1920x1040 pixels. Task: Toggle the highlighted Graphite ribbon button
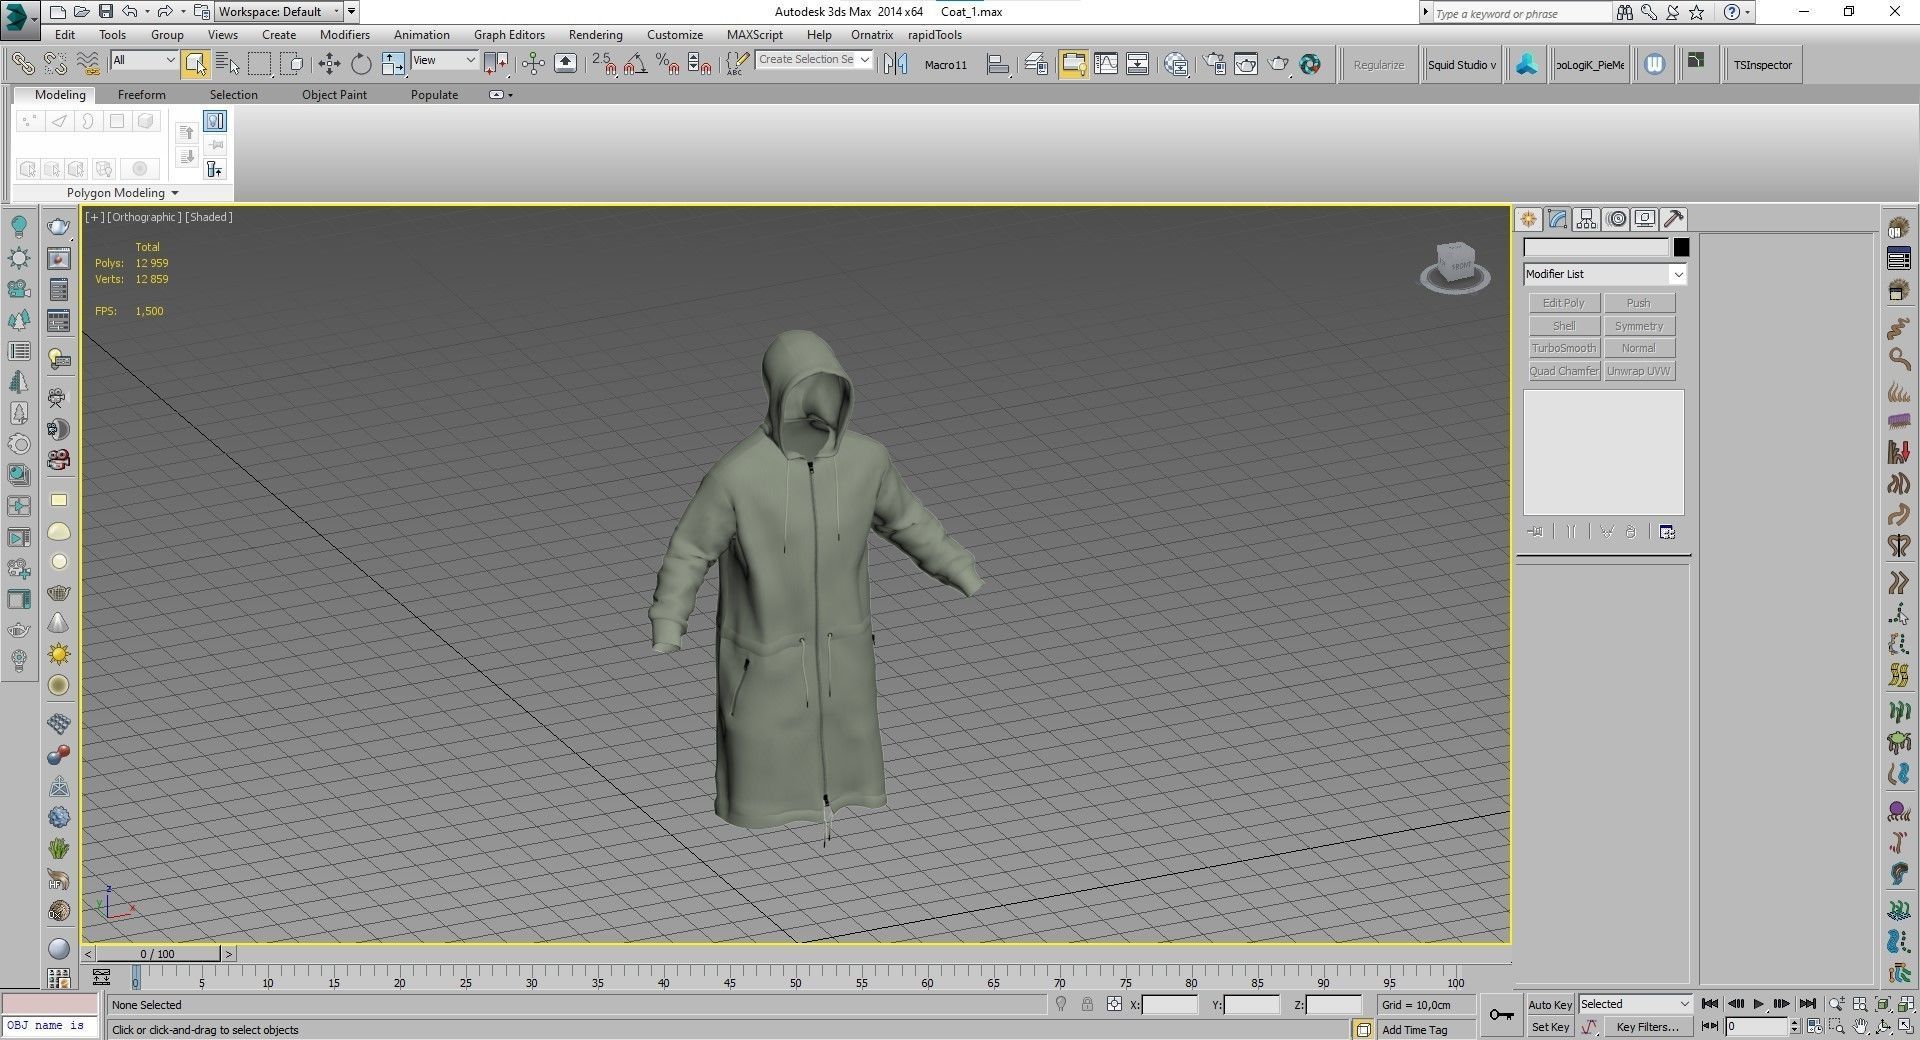(x=1073, y=64)
